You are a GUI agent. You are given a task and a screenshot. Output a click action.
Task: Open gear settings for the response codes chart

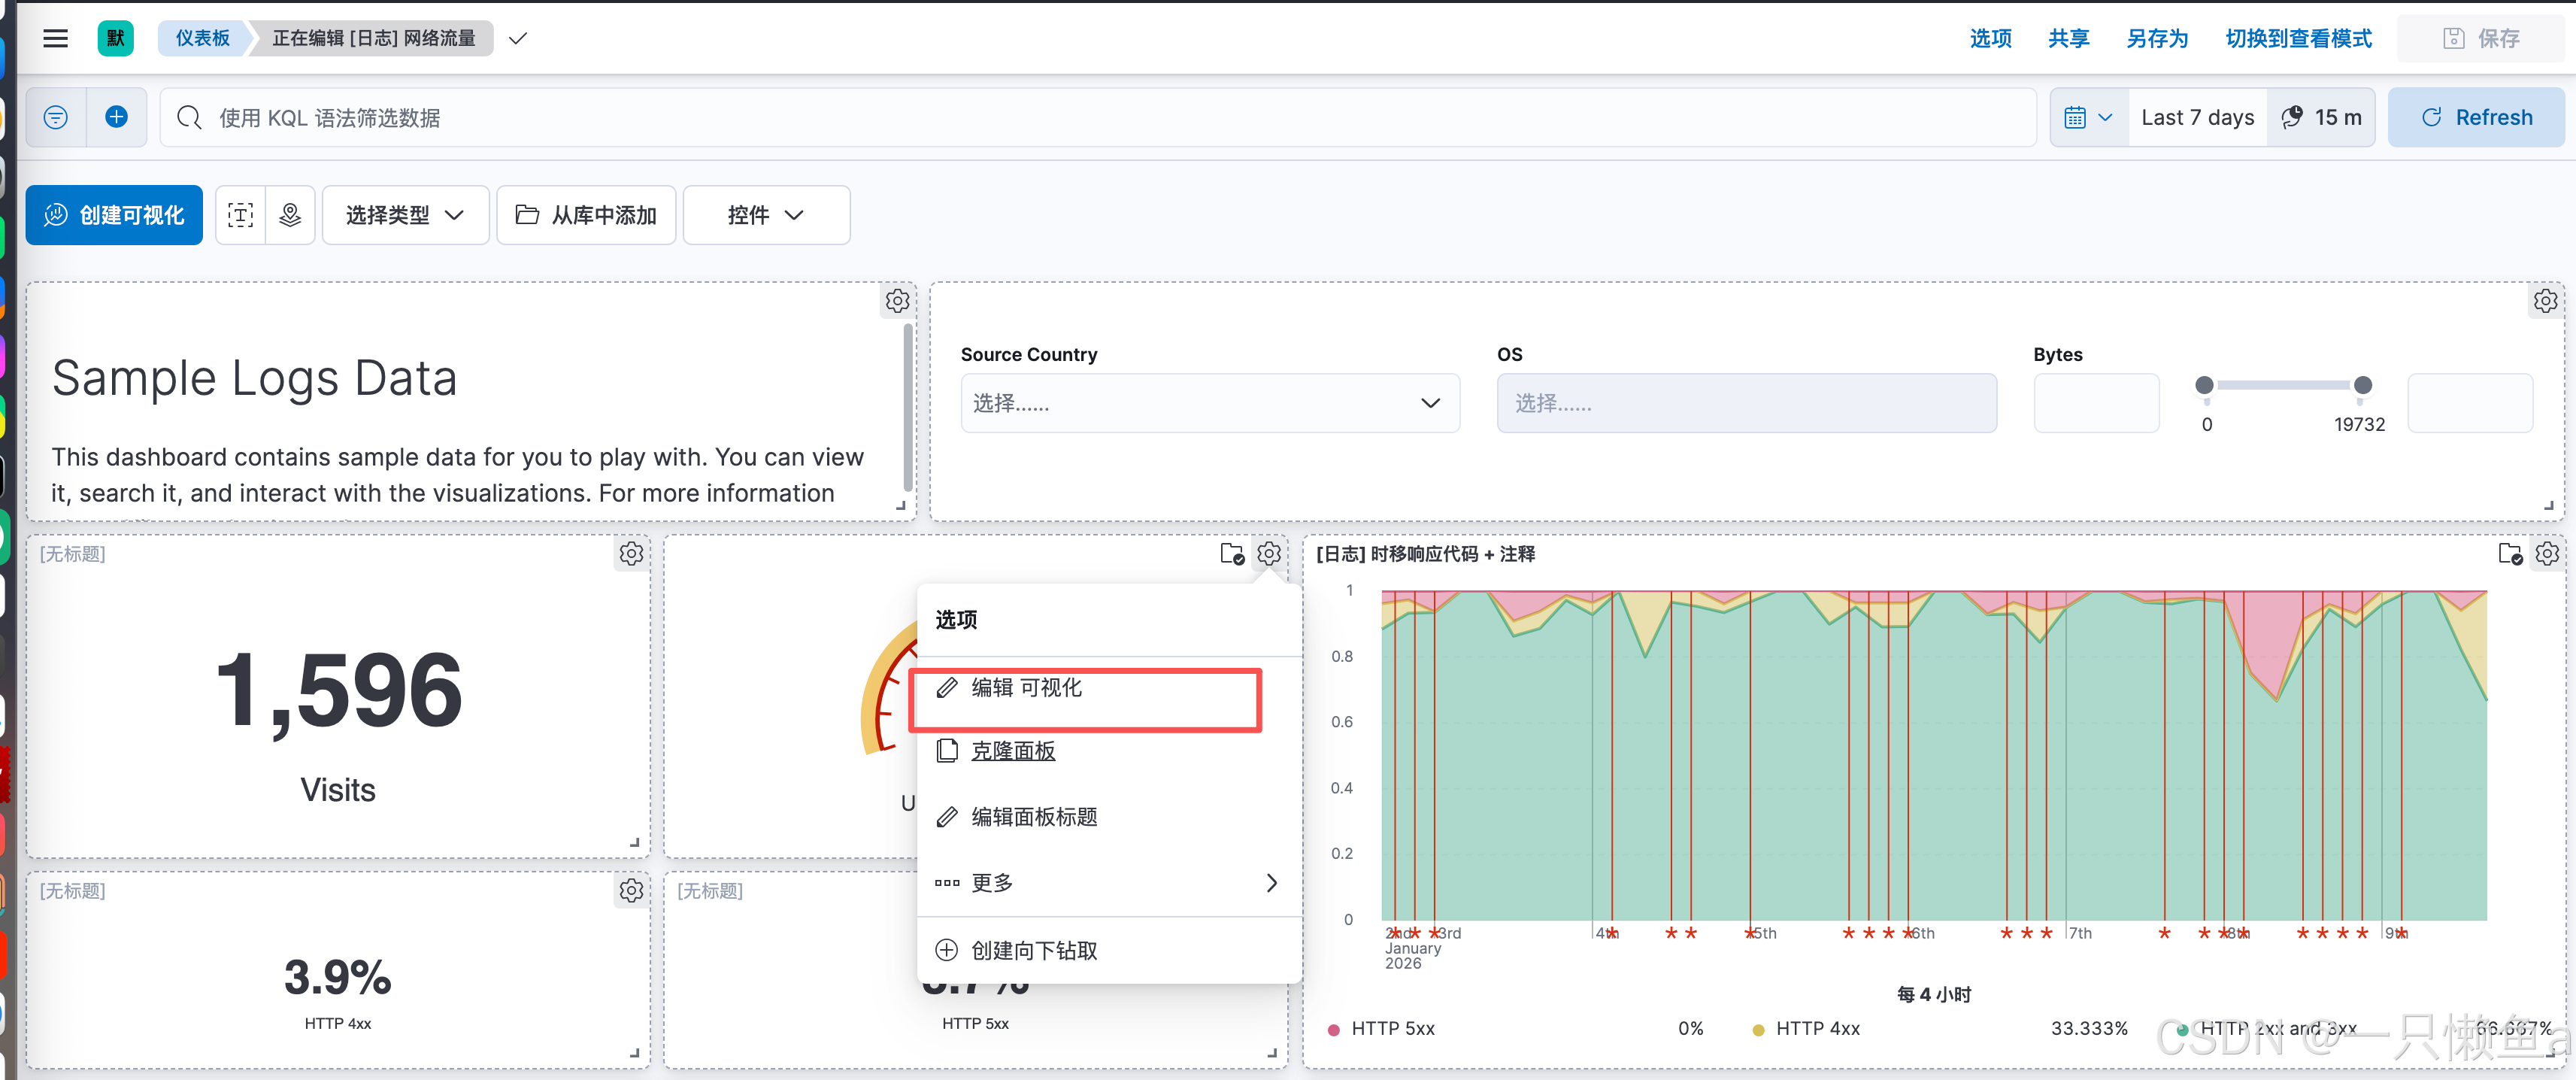[x=2546, y=553]
